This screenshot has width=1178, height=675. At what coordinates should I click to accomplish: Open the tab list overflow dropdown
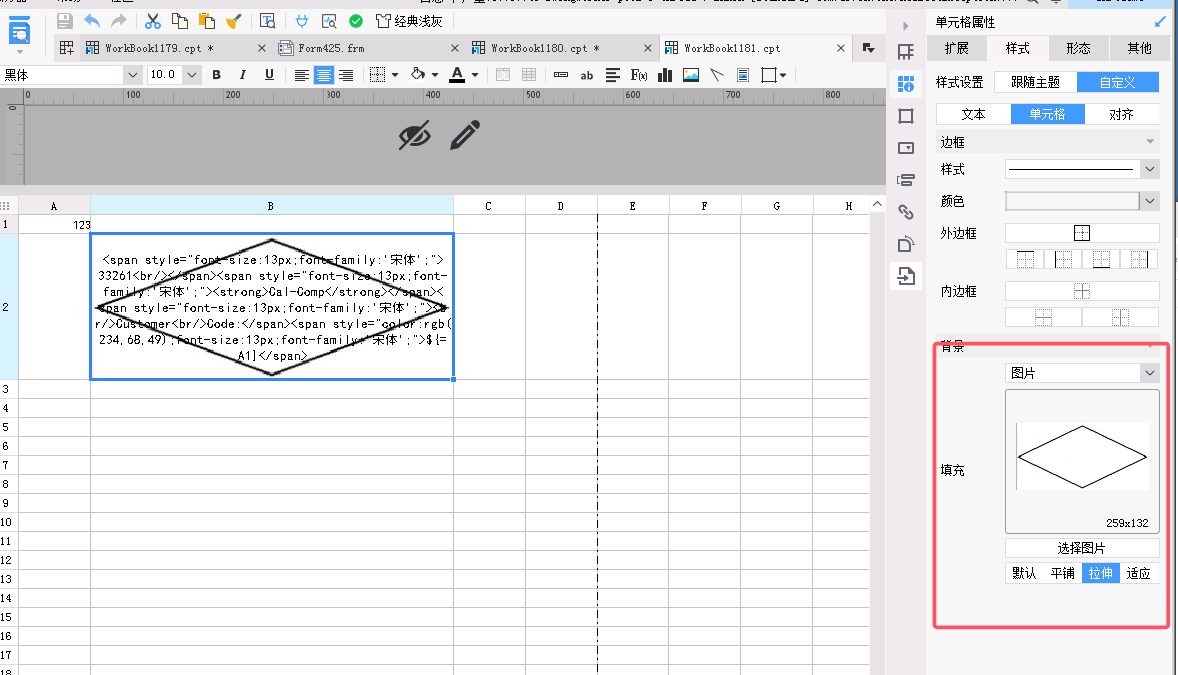coord(868,48)
